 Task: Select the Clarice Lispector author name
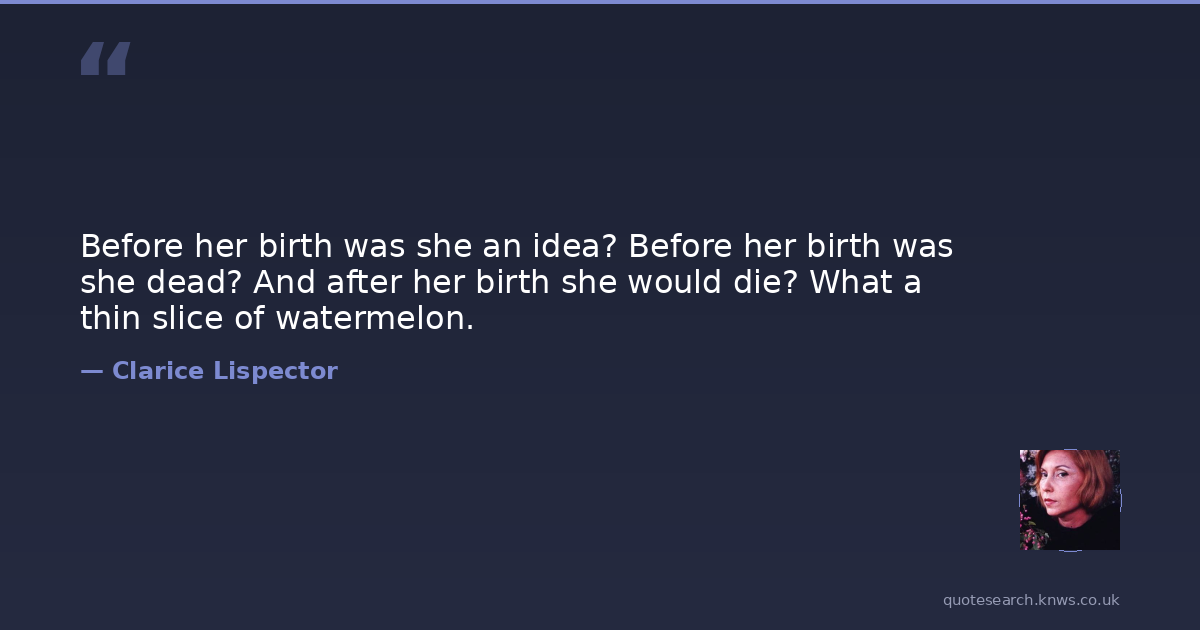(x=224, y=372)
